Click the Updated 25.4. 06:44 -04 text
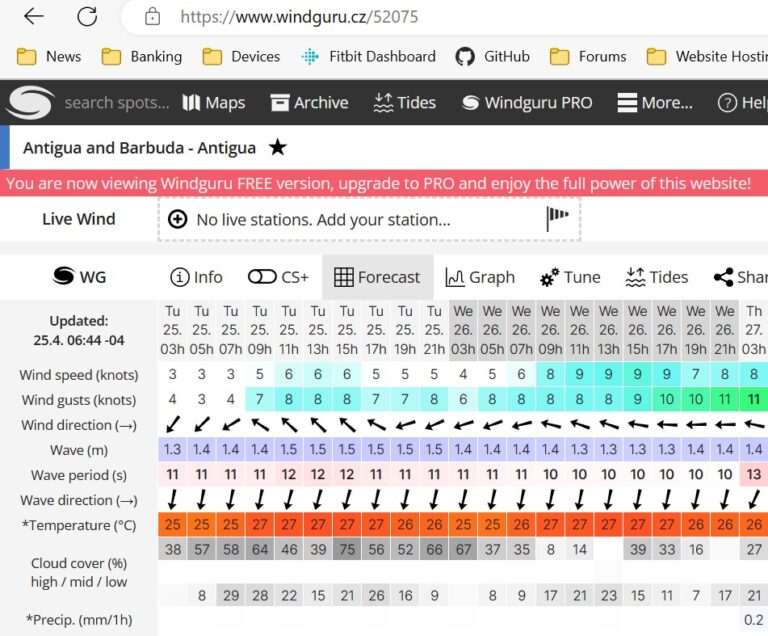Screen dimensions: 768x636 click(x=79, y=330)
